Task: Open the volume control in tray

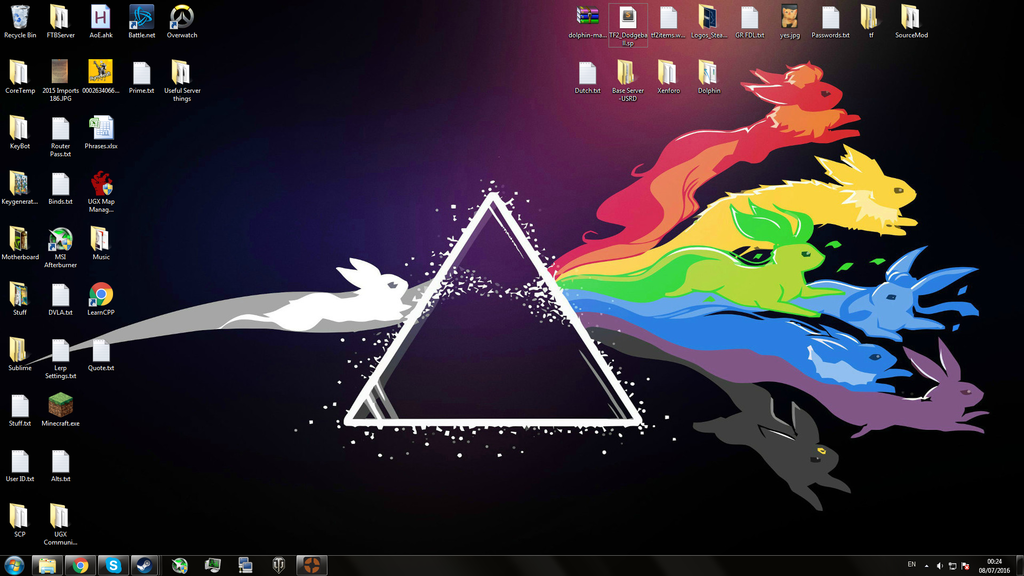Action: 939,566
